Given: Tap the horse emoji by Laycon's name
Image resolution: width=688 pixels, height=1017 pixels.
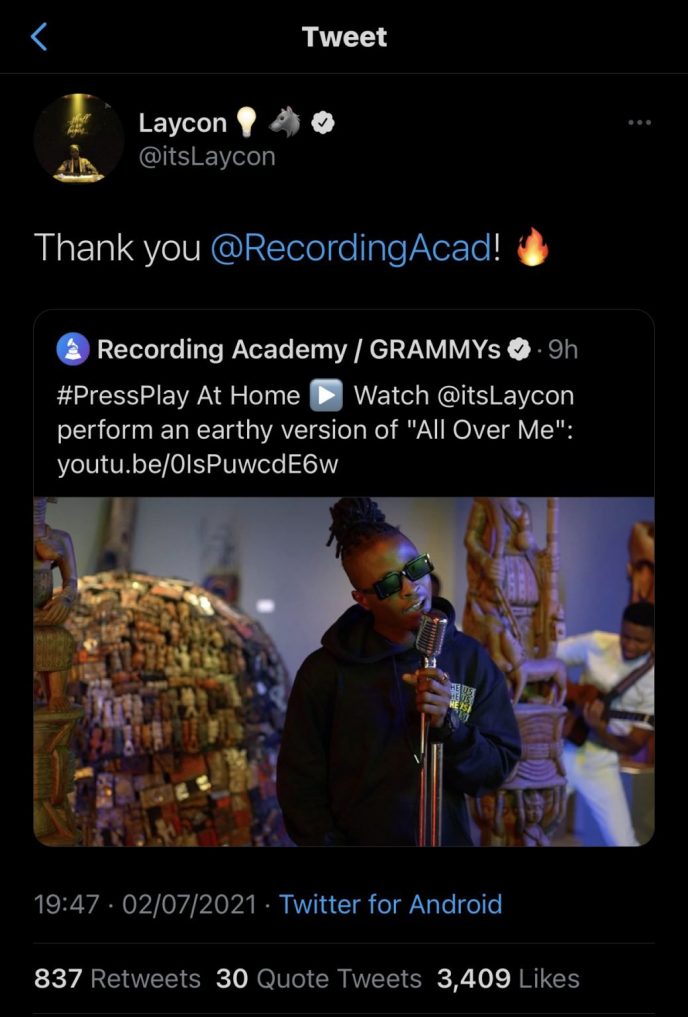Looking at the screenshot, I should [285, 122].
